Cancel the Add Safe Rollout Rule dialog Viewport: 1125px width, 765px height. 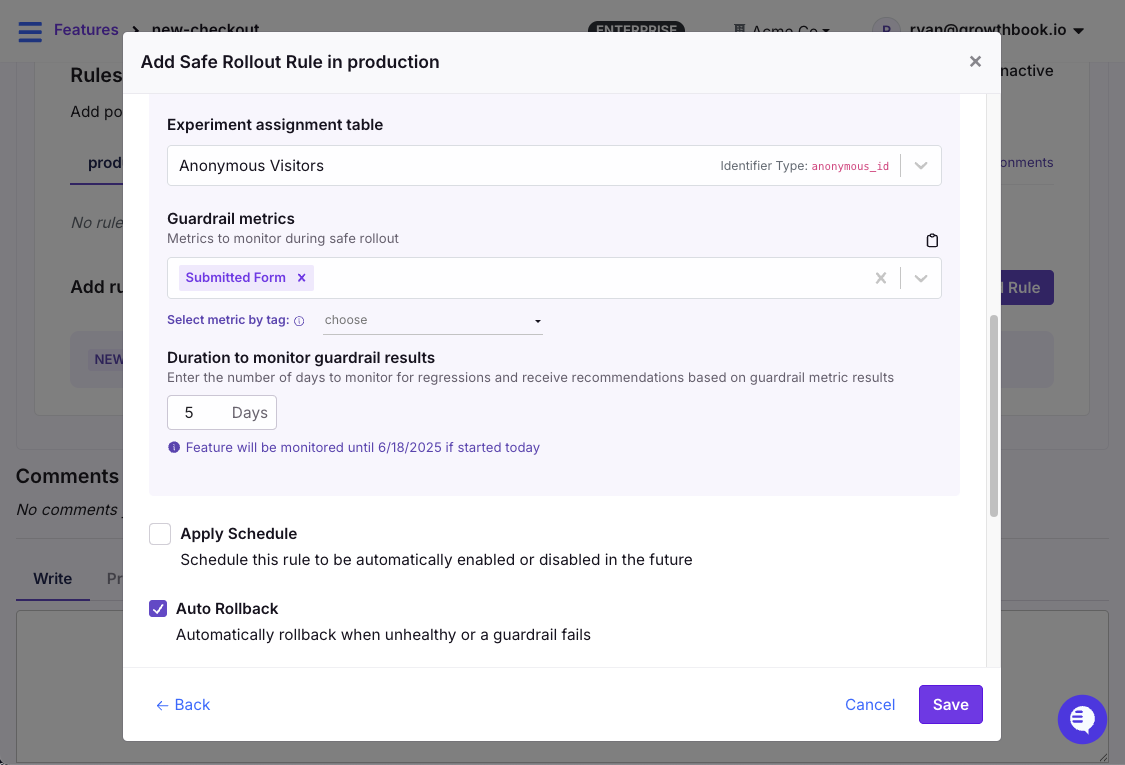pyautogui.click(x=870, y=704)
